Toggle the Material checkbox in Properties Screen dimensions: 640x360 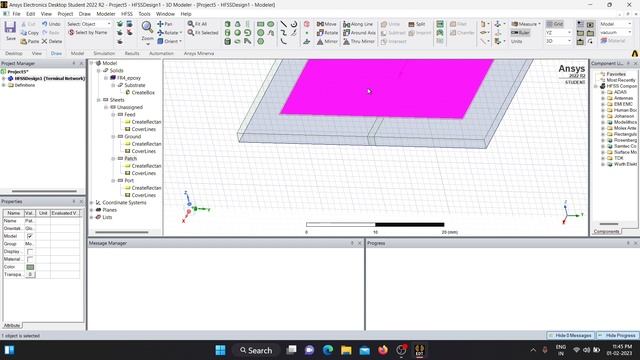[29, 260]
